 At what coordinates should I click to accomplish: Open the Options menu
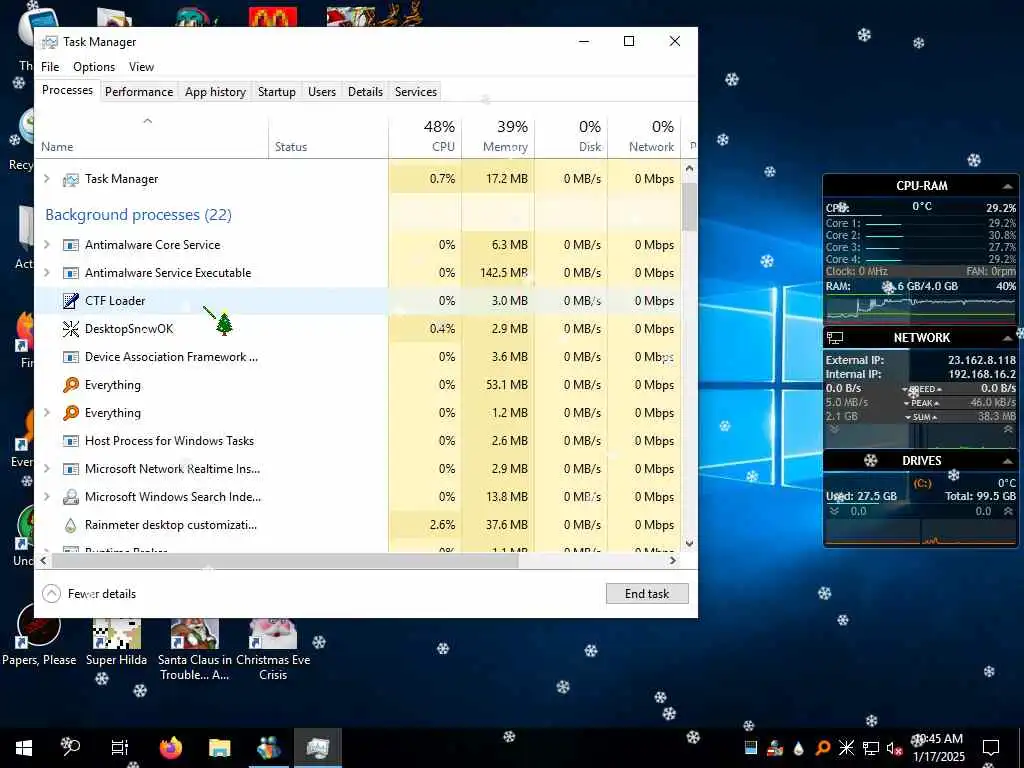[94, 67]
